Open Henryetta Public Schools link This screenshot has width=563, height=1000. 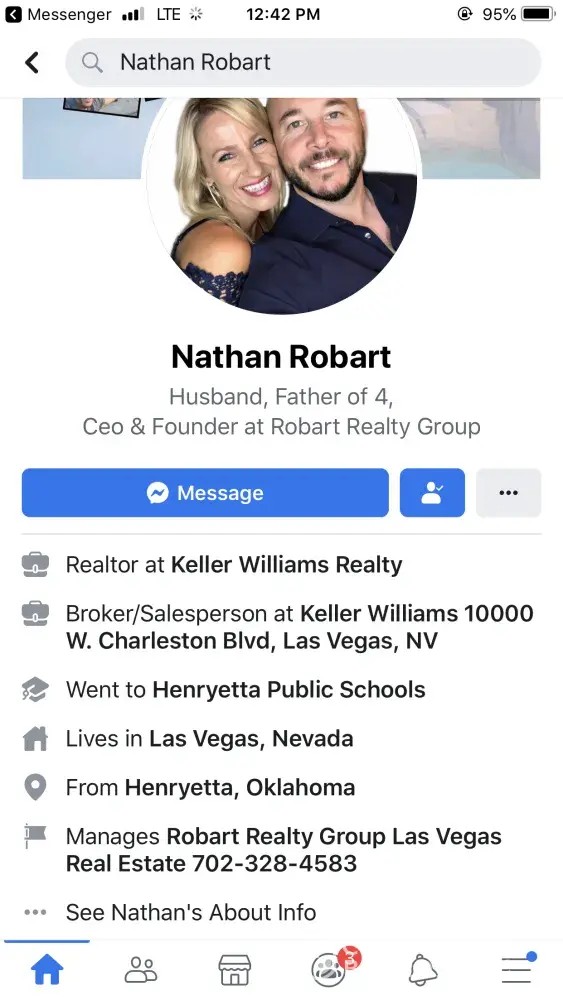pos(289,689)
